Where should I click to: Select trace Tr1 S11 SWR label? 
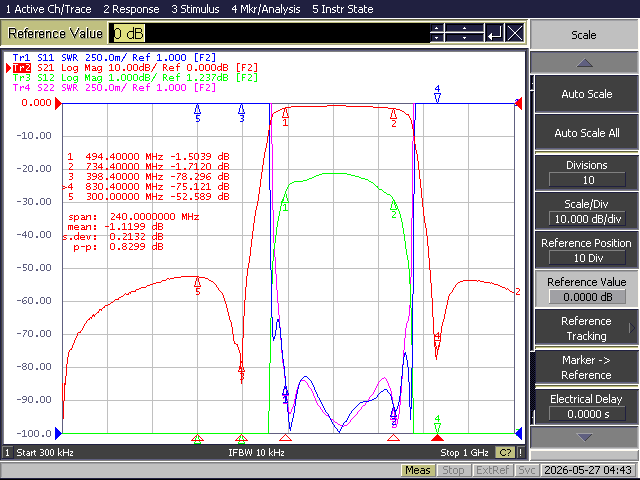[114, 58]
